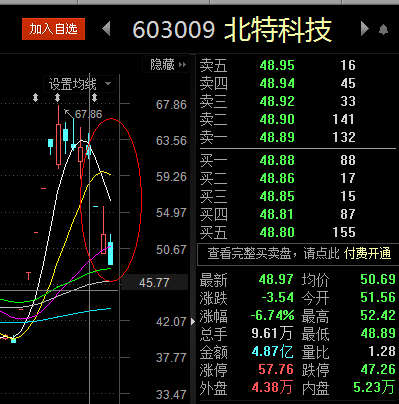399x404 pixels.
Task: Click axis label 50.67
Action: point(171,250)
